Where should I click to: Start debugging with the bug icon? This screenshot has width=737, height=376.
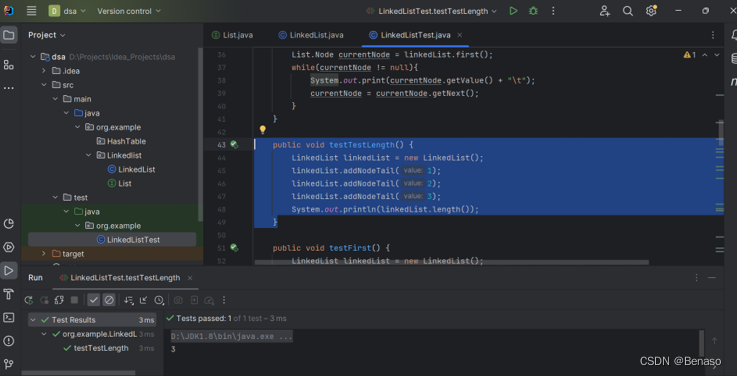click(x=533, y=11)
